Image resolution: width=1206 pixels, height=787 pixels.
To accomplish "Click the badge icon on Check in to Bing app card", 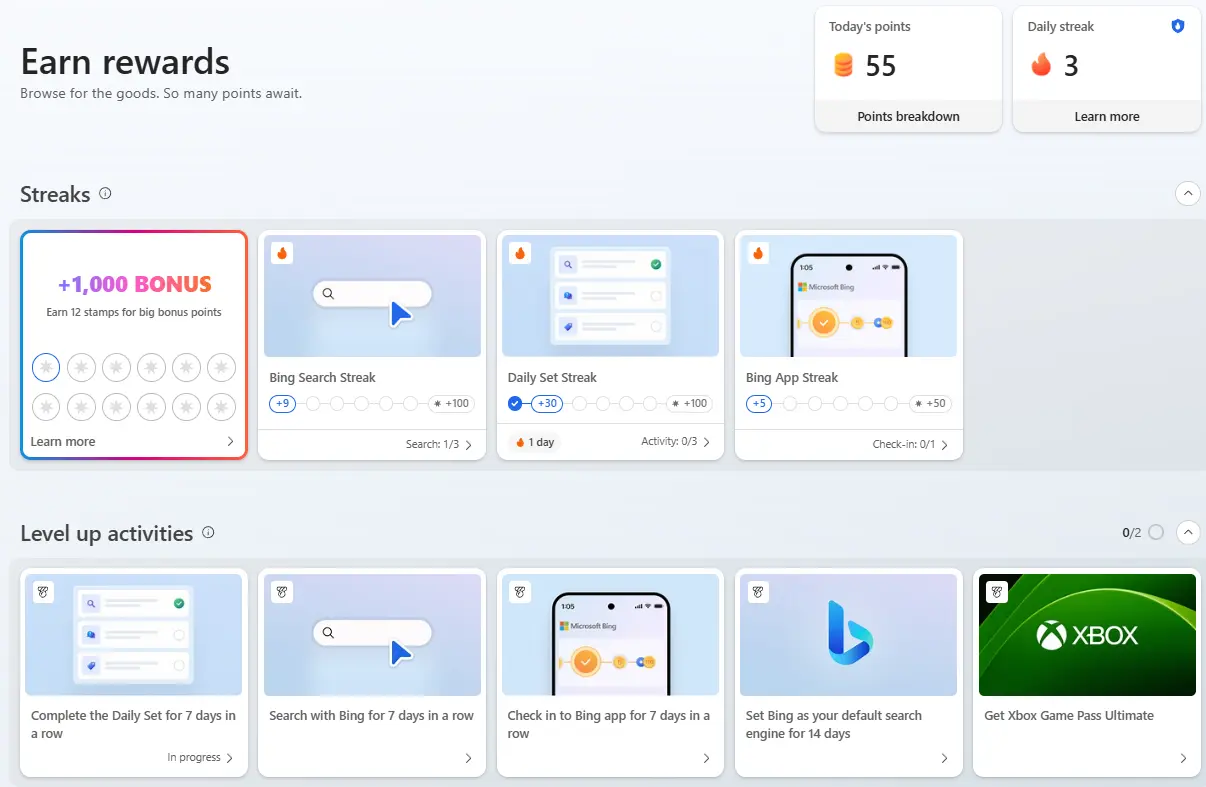I will pyautogui.click(x=520, y=592).
